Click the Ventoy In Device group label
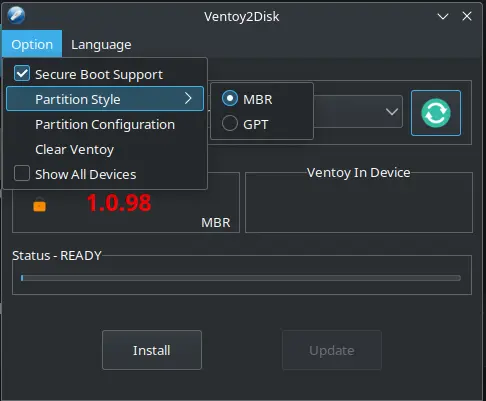Viewport: 486px width, 401px height. [358, 173]
